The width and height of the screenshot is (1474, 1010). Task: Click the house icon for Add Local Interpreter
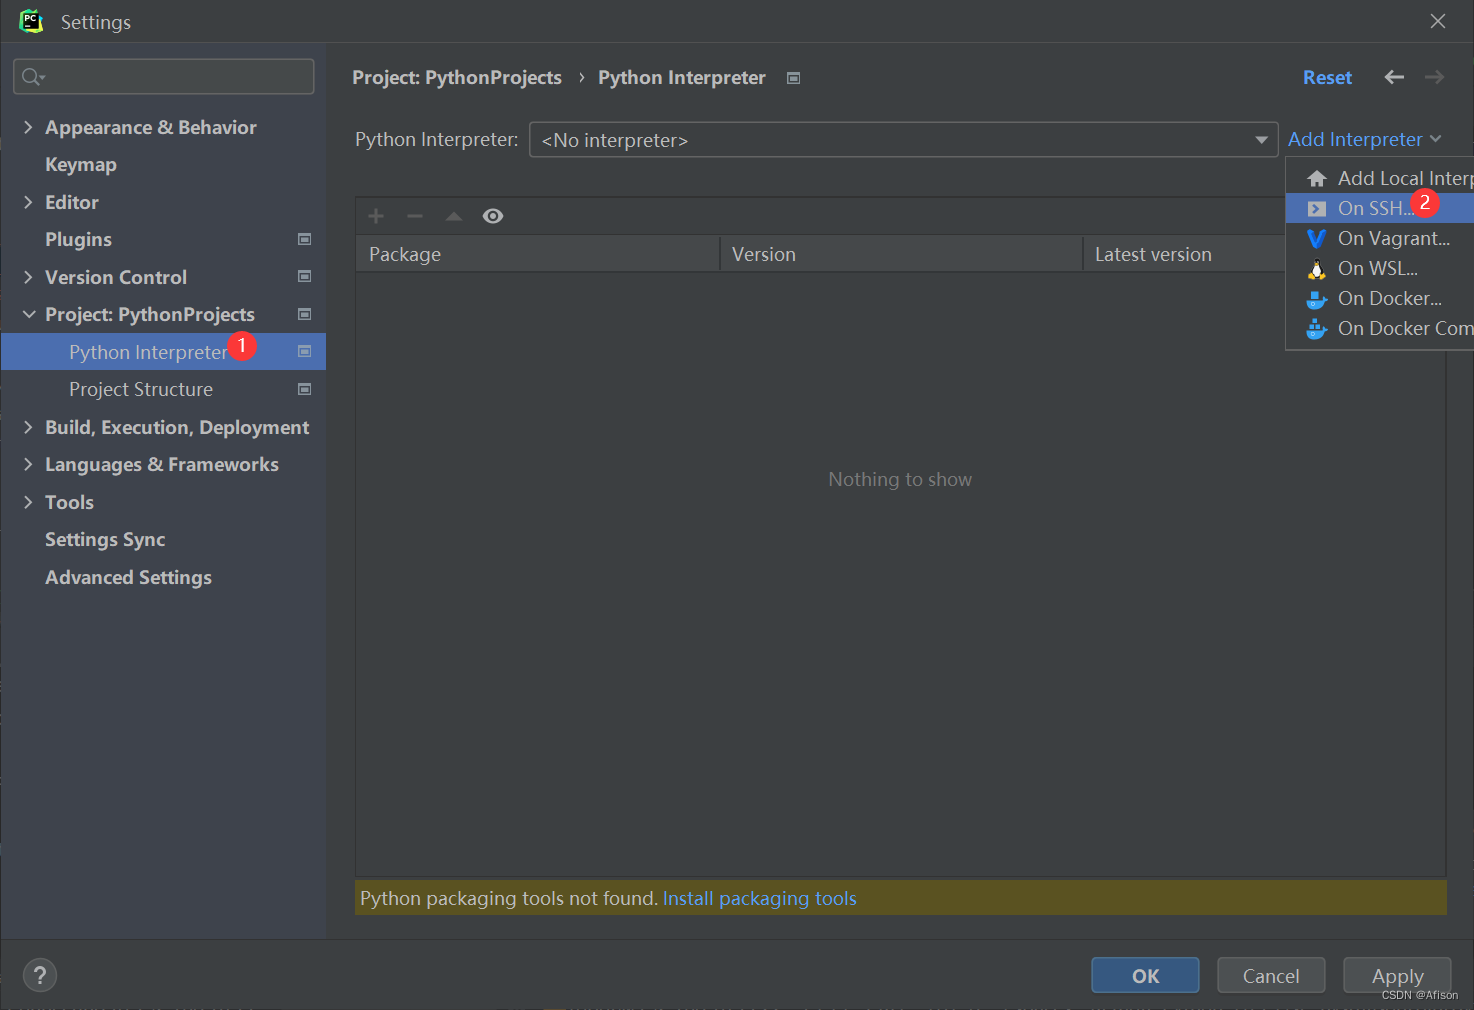point(1317,178)
